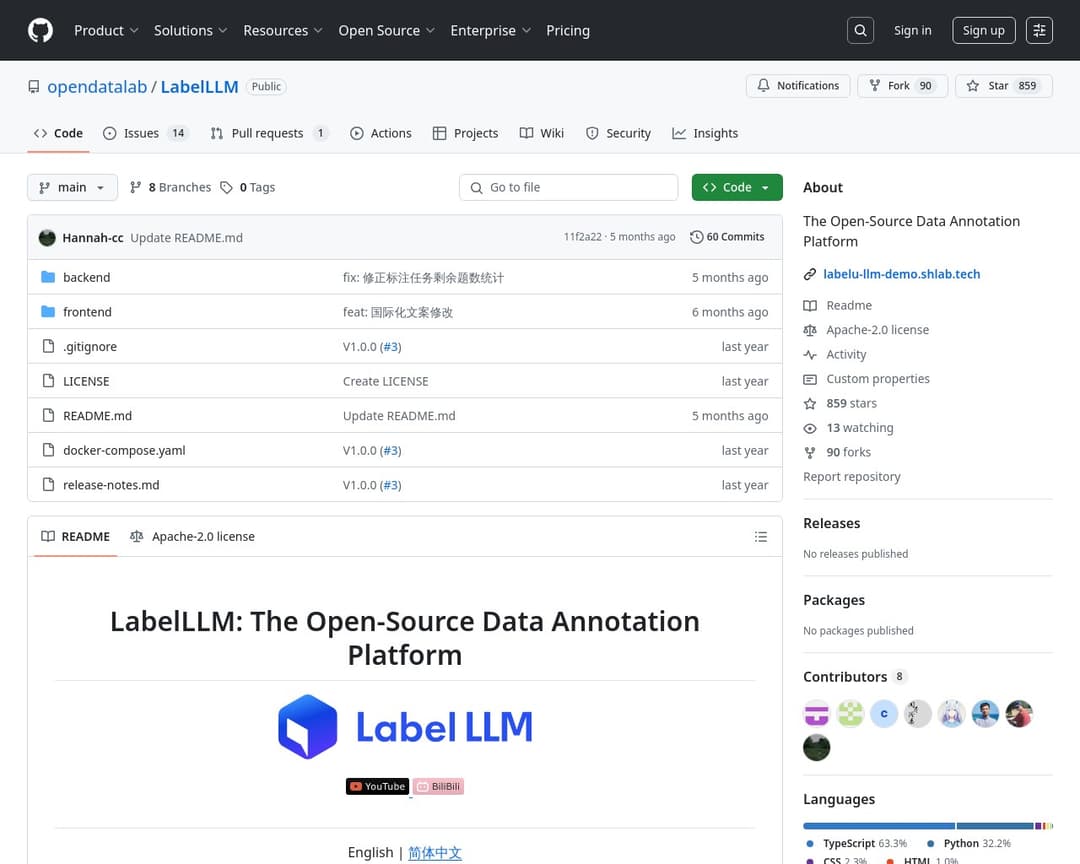Switch to the Actions tab
1080x864 pixels.
pos(381,133)
